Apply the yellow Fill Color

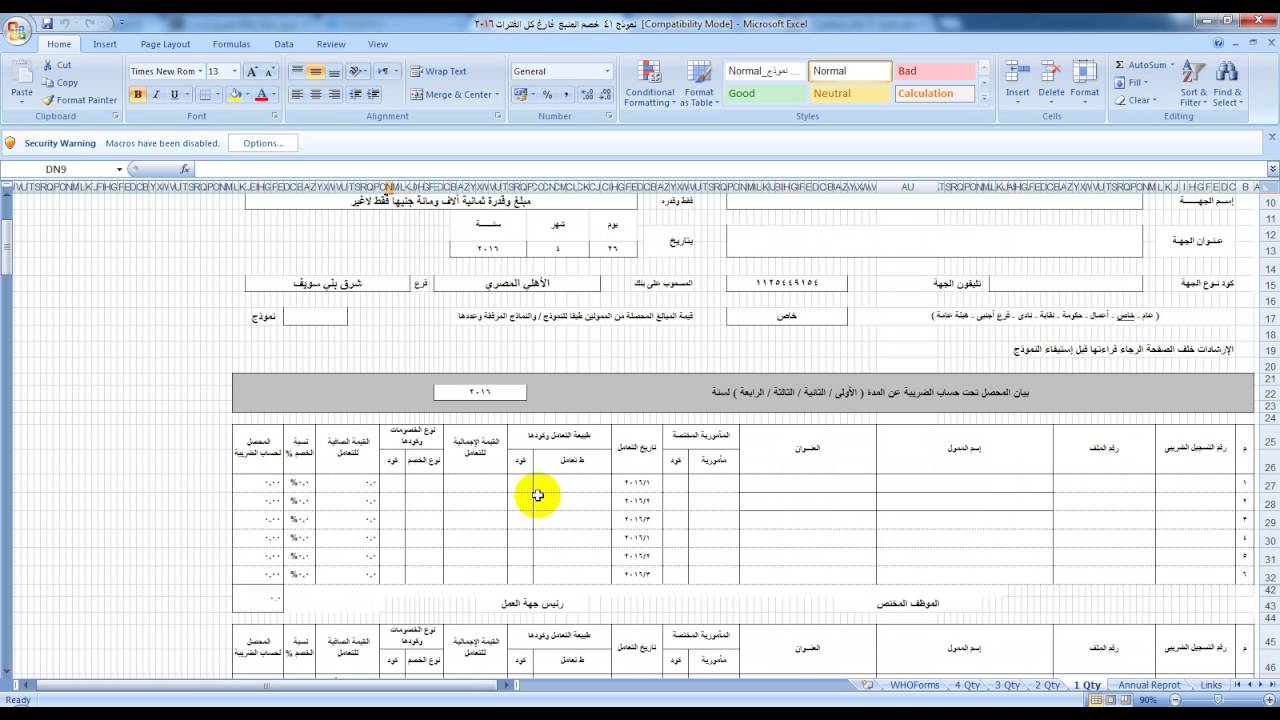click(235, 95)
